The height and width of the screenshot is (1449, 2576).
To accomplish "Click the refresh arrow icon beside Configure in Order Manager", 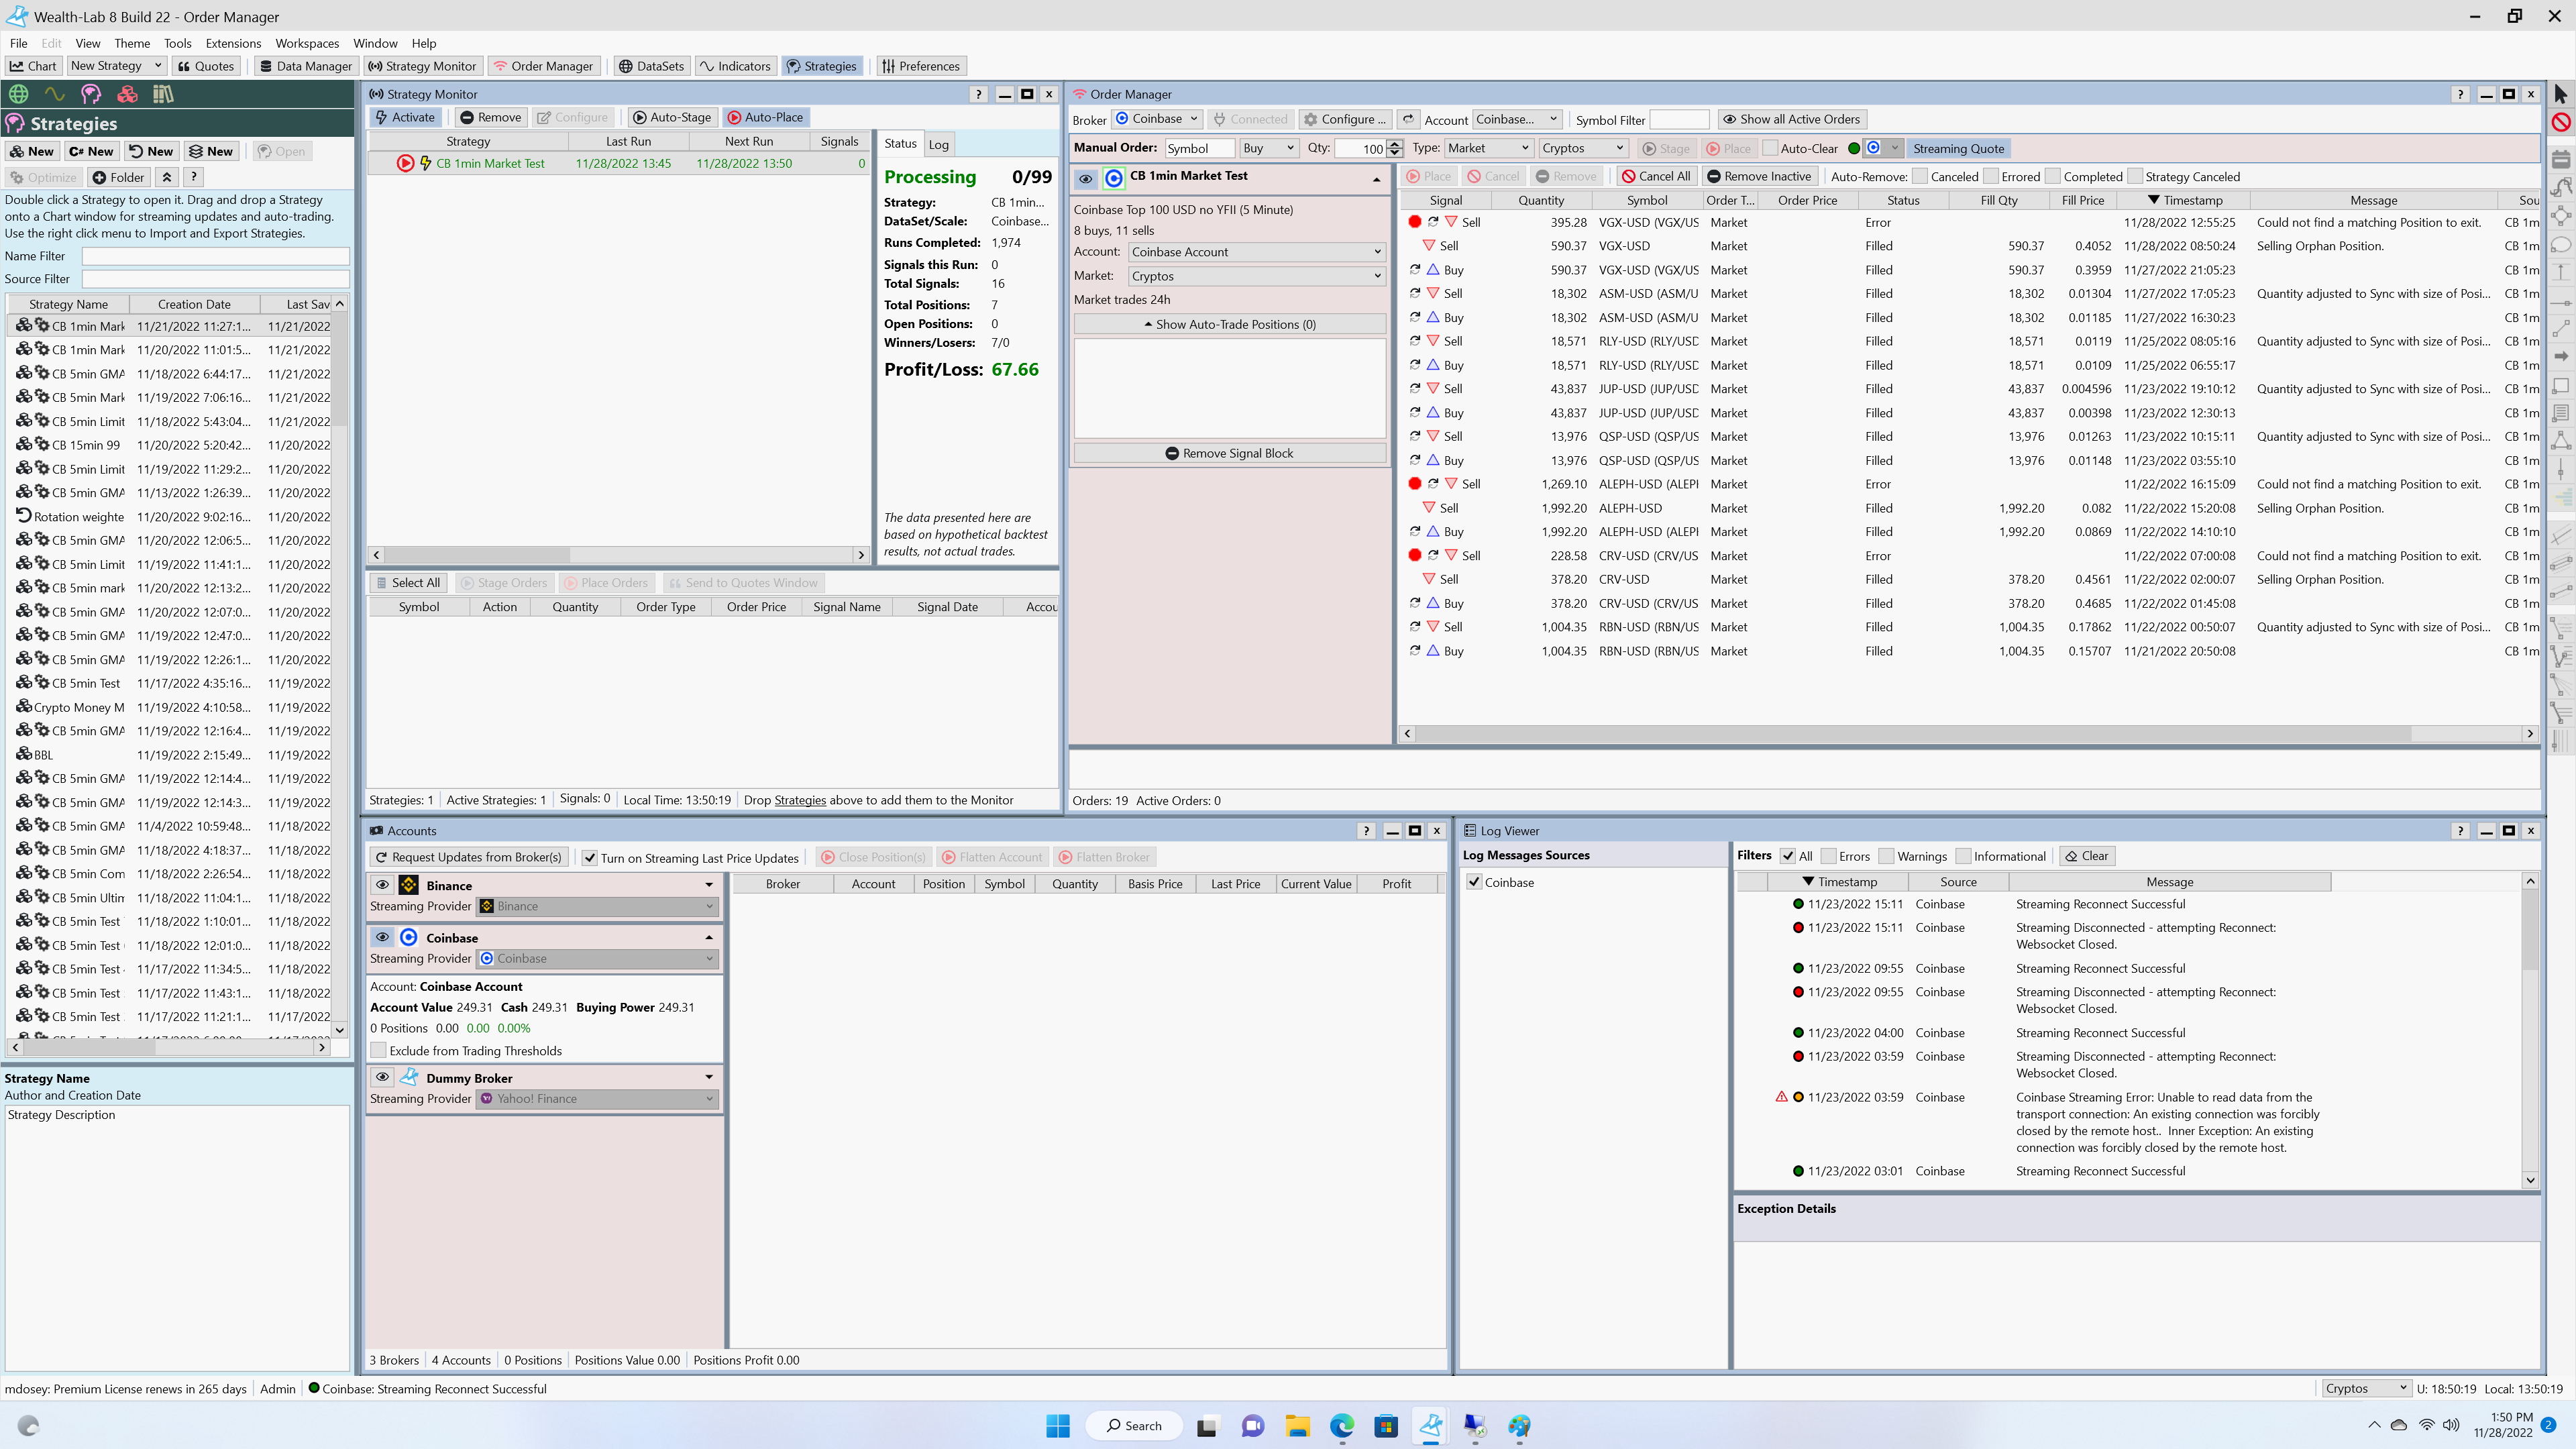I will coord(1408,119).
